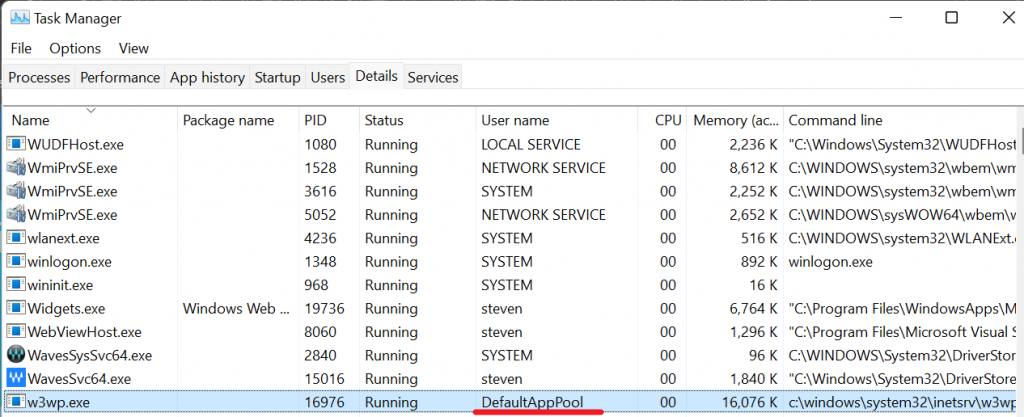Open the View menu
This screenshot has width=1024, height=417.
[x=134, y=48]
